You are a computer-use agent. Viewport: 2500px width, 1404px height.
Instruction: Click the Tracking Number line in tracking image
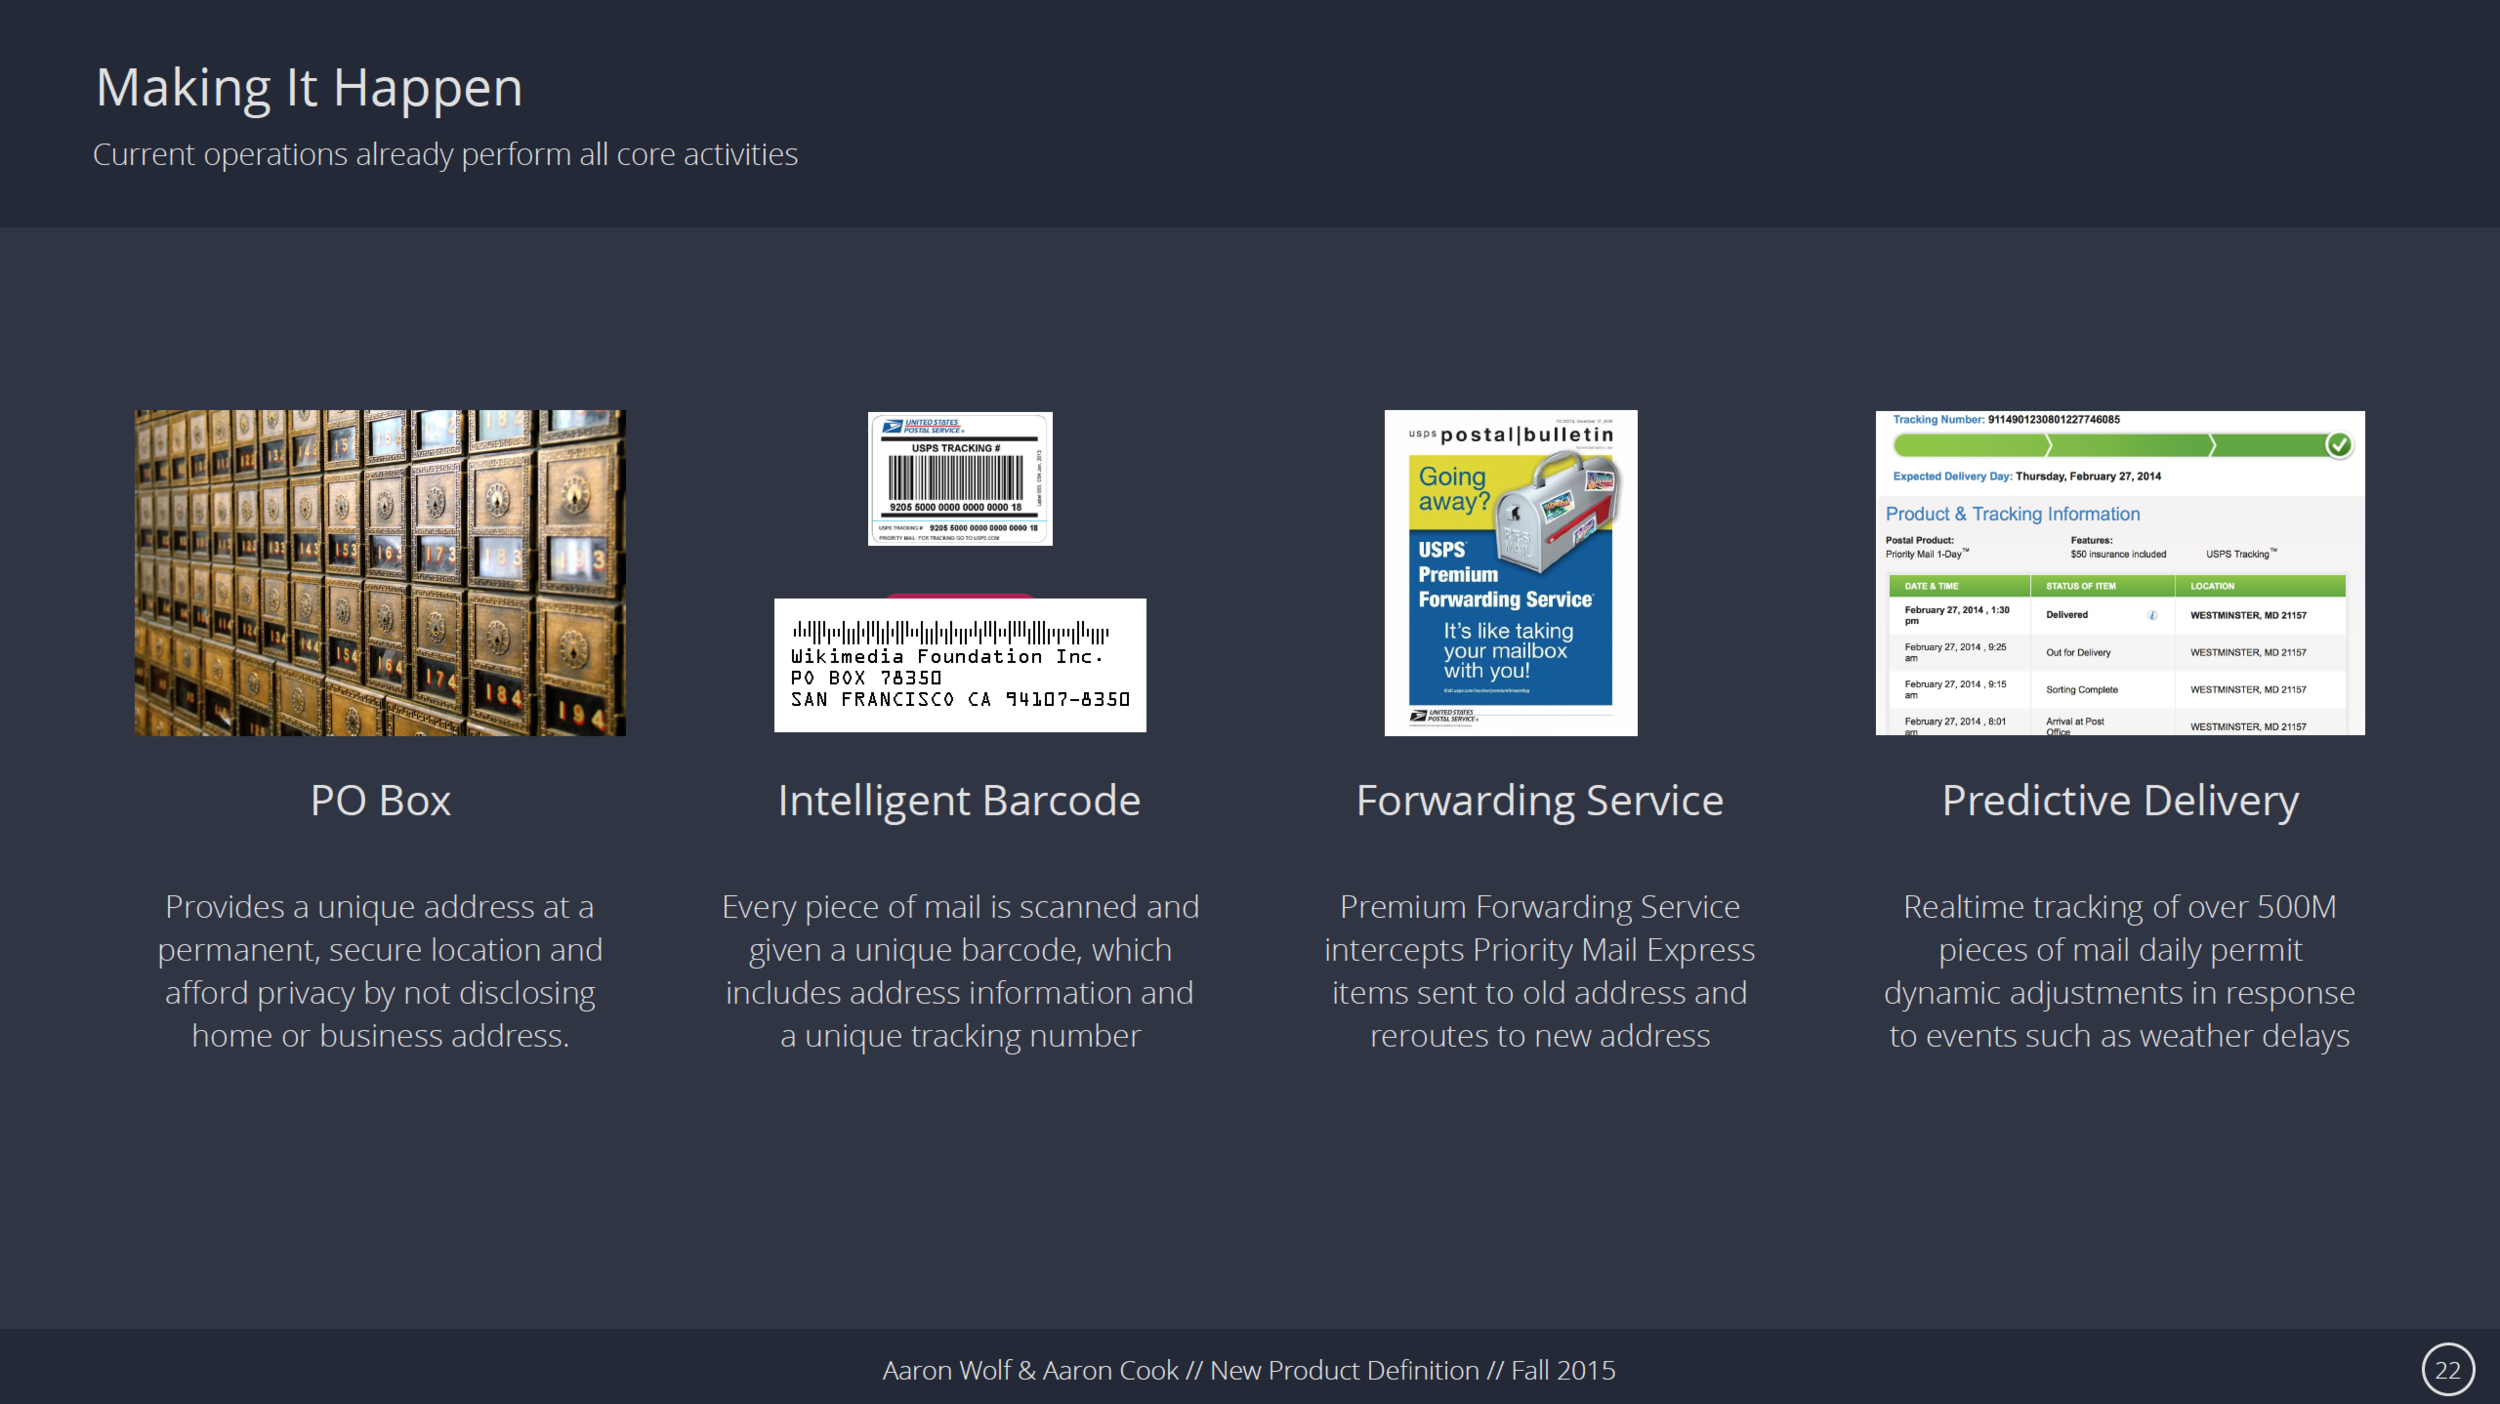pos(2005,420)
